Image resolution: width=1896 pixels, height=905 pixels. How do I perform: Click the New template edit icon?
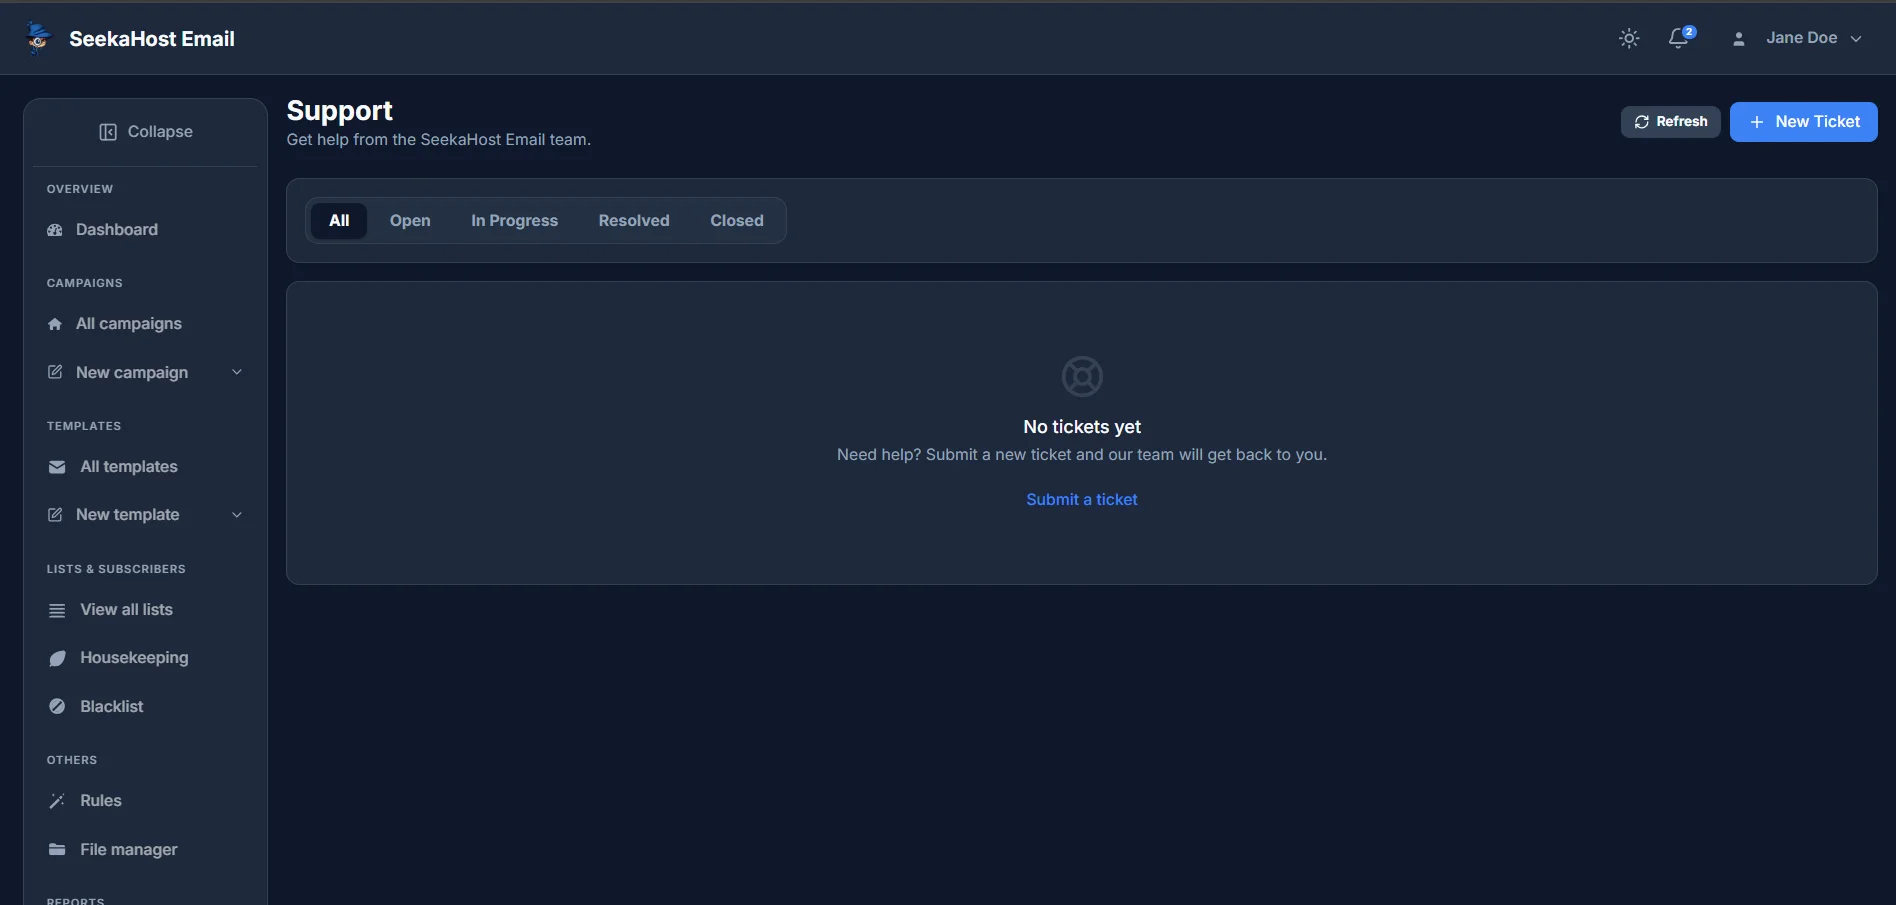click(55, 514)
